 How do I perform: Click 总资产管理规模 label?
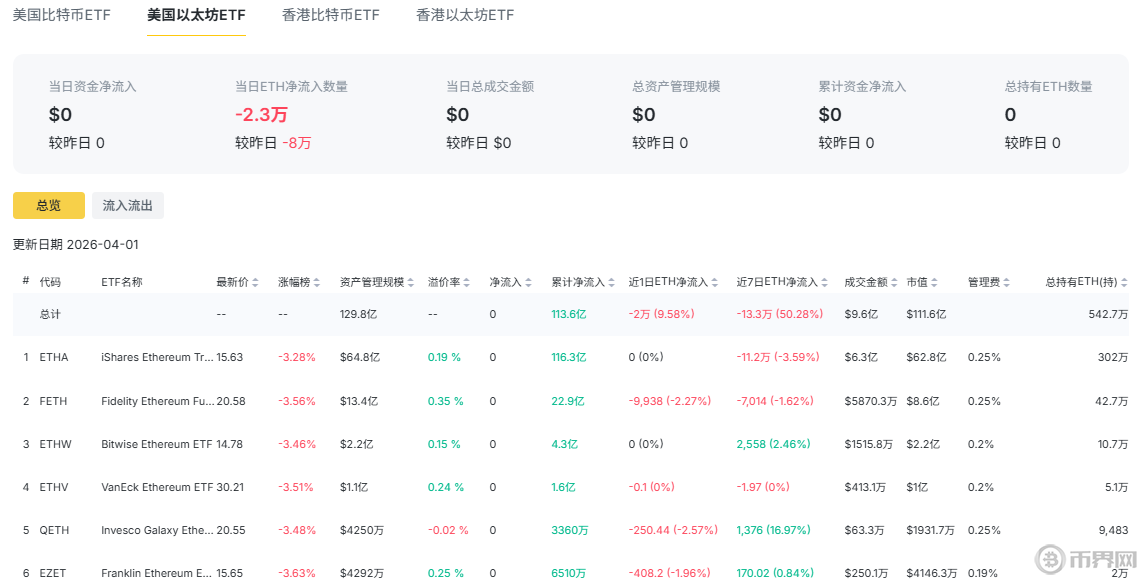(676, 86)
